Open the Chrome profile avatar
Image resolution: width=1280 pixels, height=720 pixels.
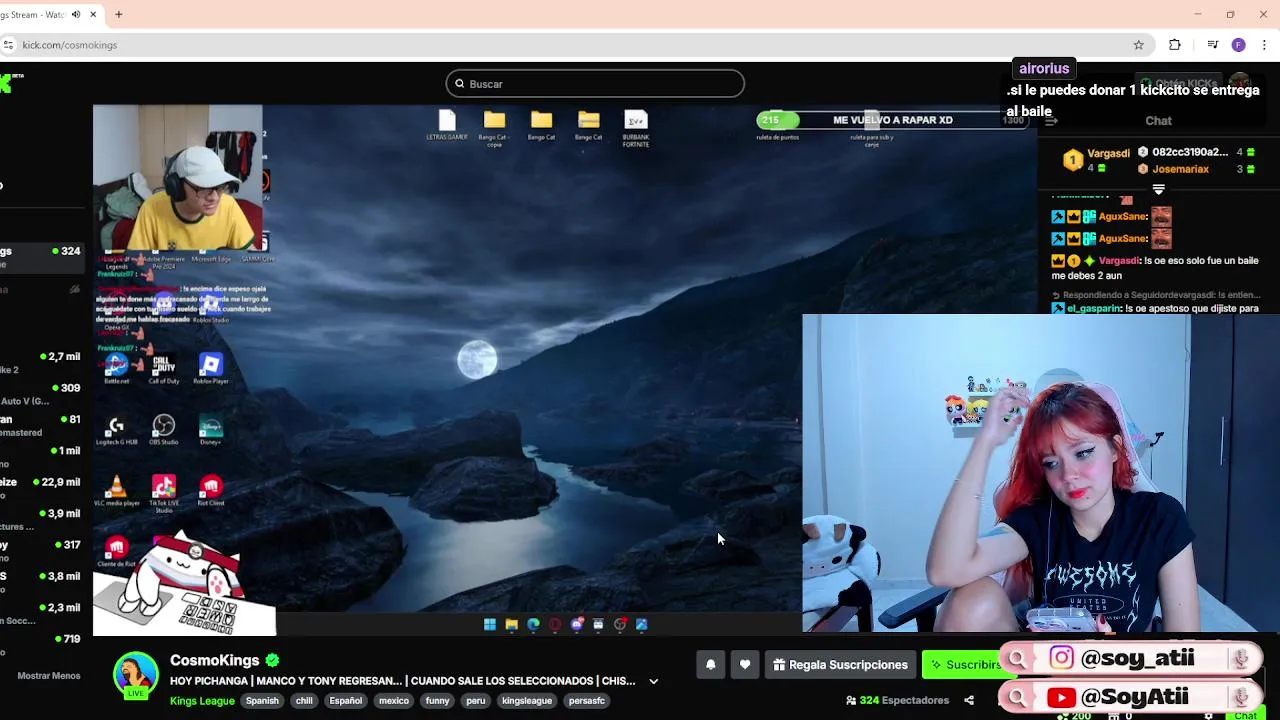tap(1238, 45)
